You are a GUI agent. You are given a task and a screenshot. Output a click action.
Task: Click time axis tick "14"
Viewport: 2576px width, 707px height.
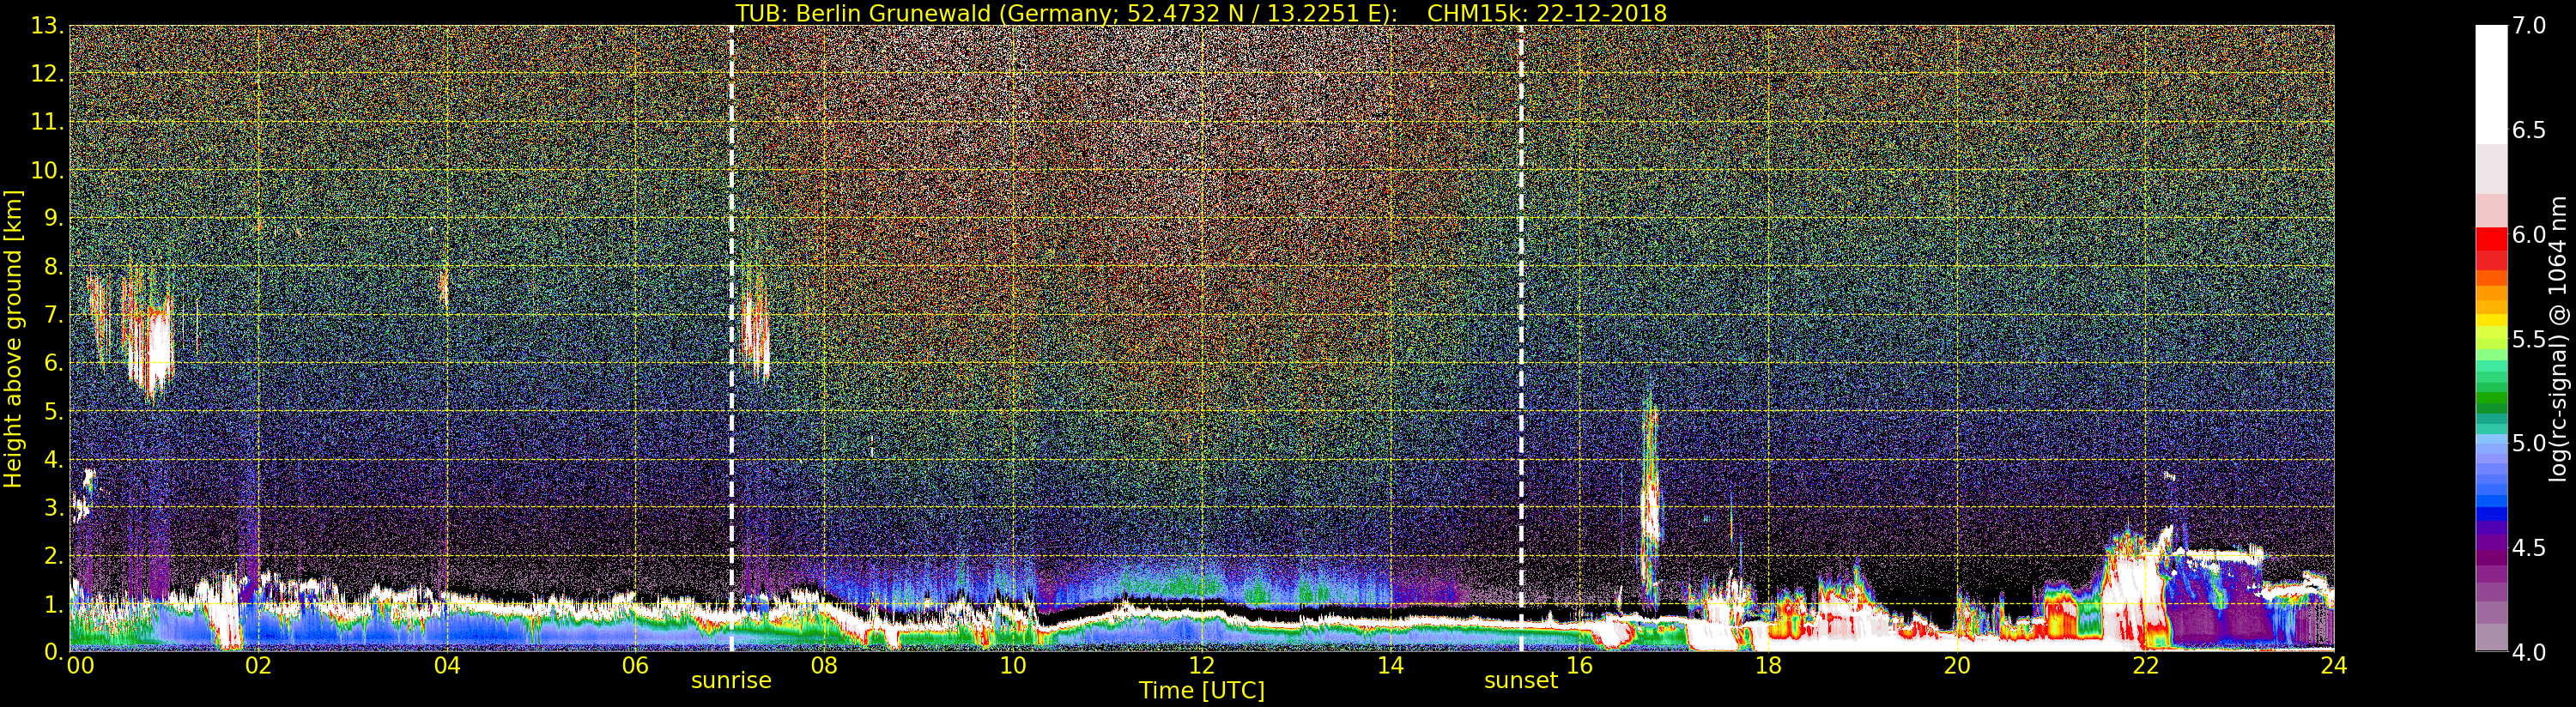[1390, 665]
